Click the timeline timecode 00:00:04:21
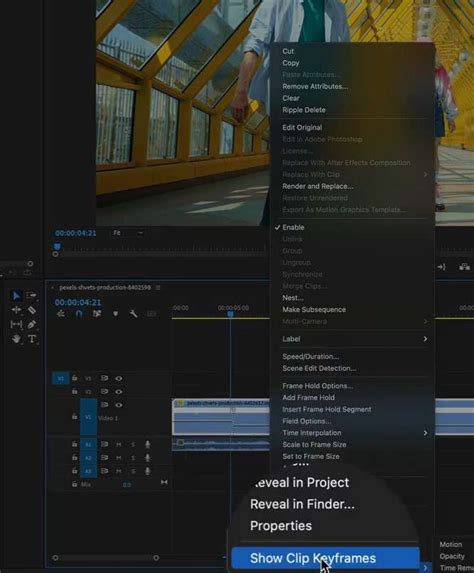474x573 pixels. [x=78, y=302]
